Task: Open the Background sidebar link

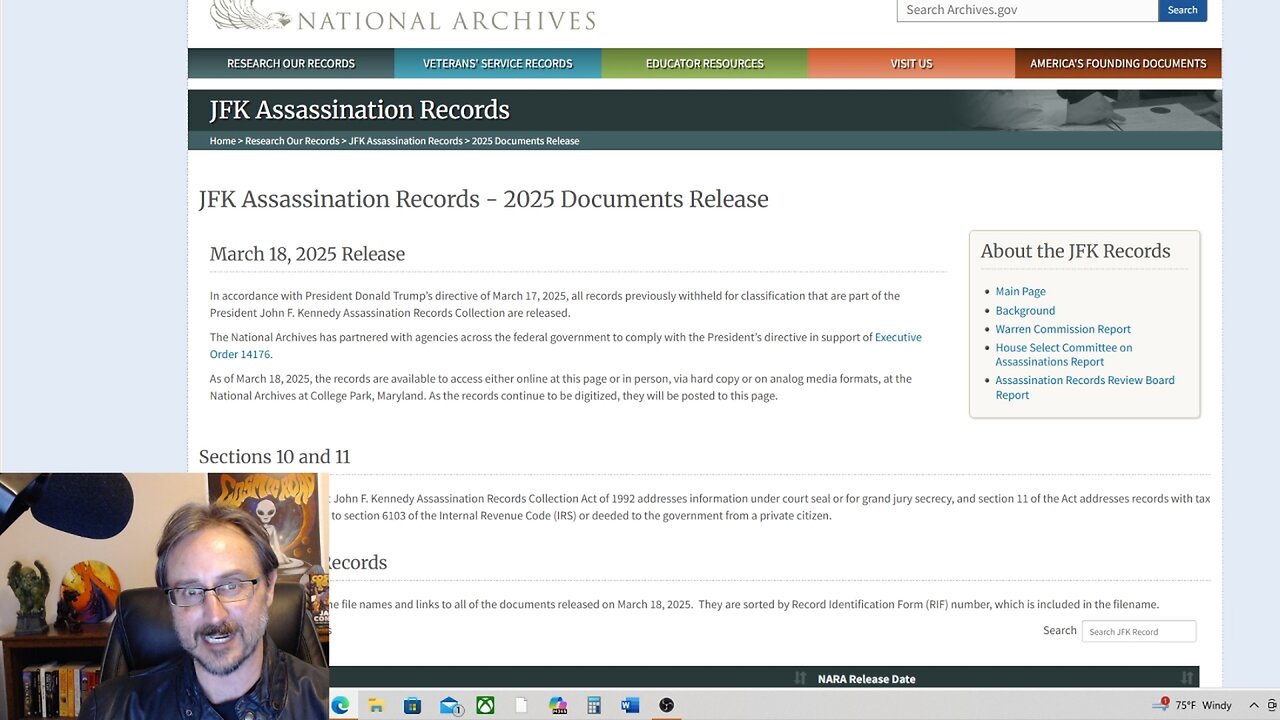Action: pyautogui.click(x=1025, y=310)
